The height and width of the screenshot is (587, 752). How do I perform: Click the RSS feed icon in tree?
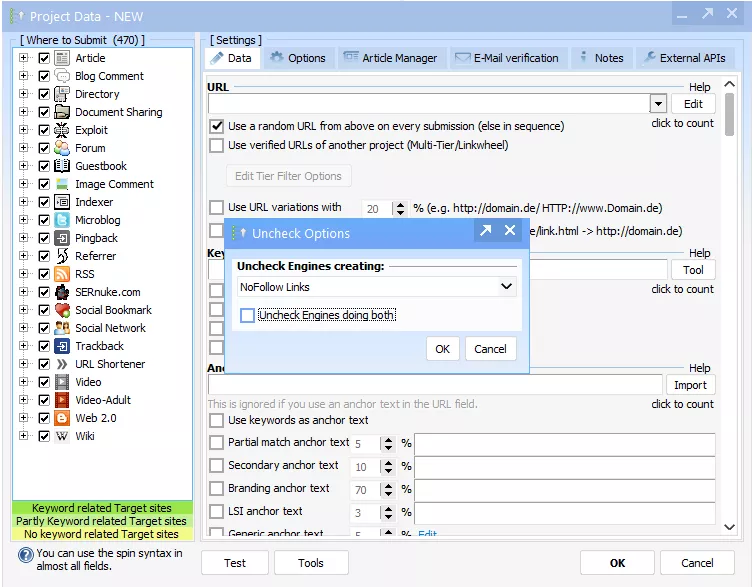62,274
